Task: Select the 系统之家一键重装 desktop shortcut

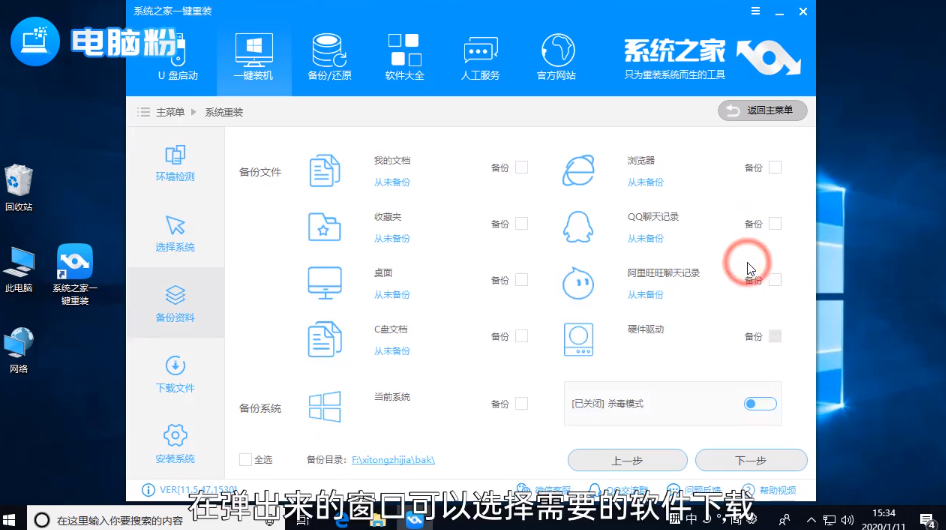Action: [x=75, y=275]
